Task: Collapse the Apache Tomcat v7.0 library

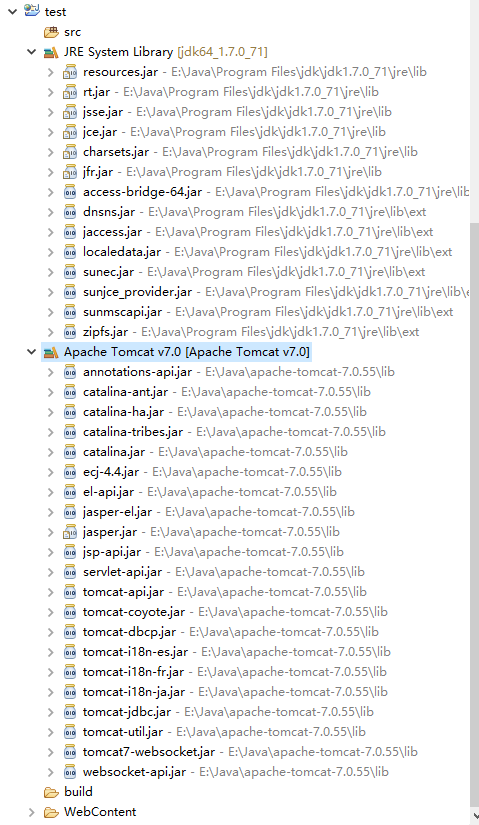Action: (x=32, y=352)
